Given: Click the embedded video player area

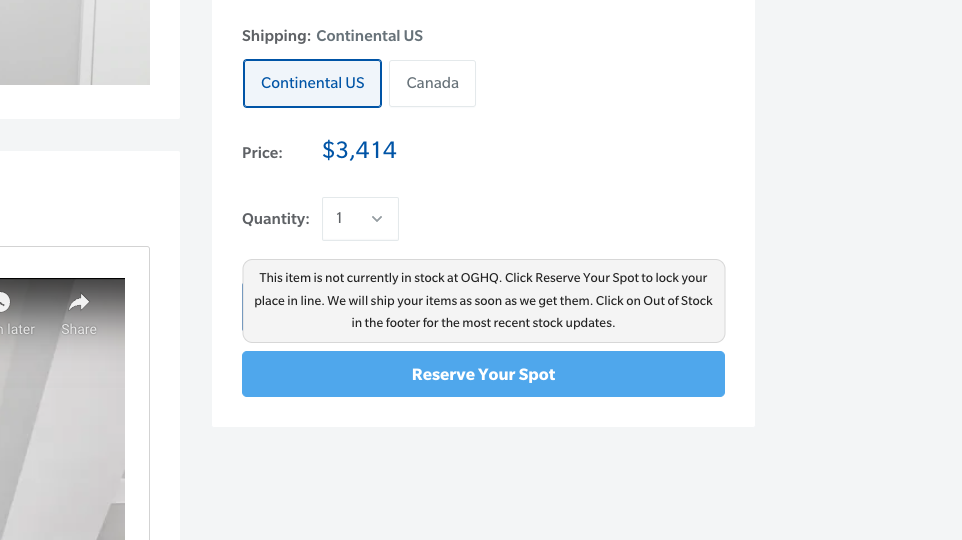Looking at the screenshot, I should [60, 430].
